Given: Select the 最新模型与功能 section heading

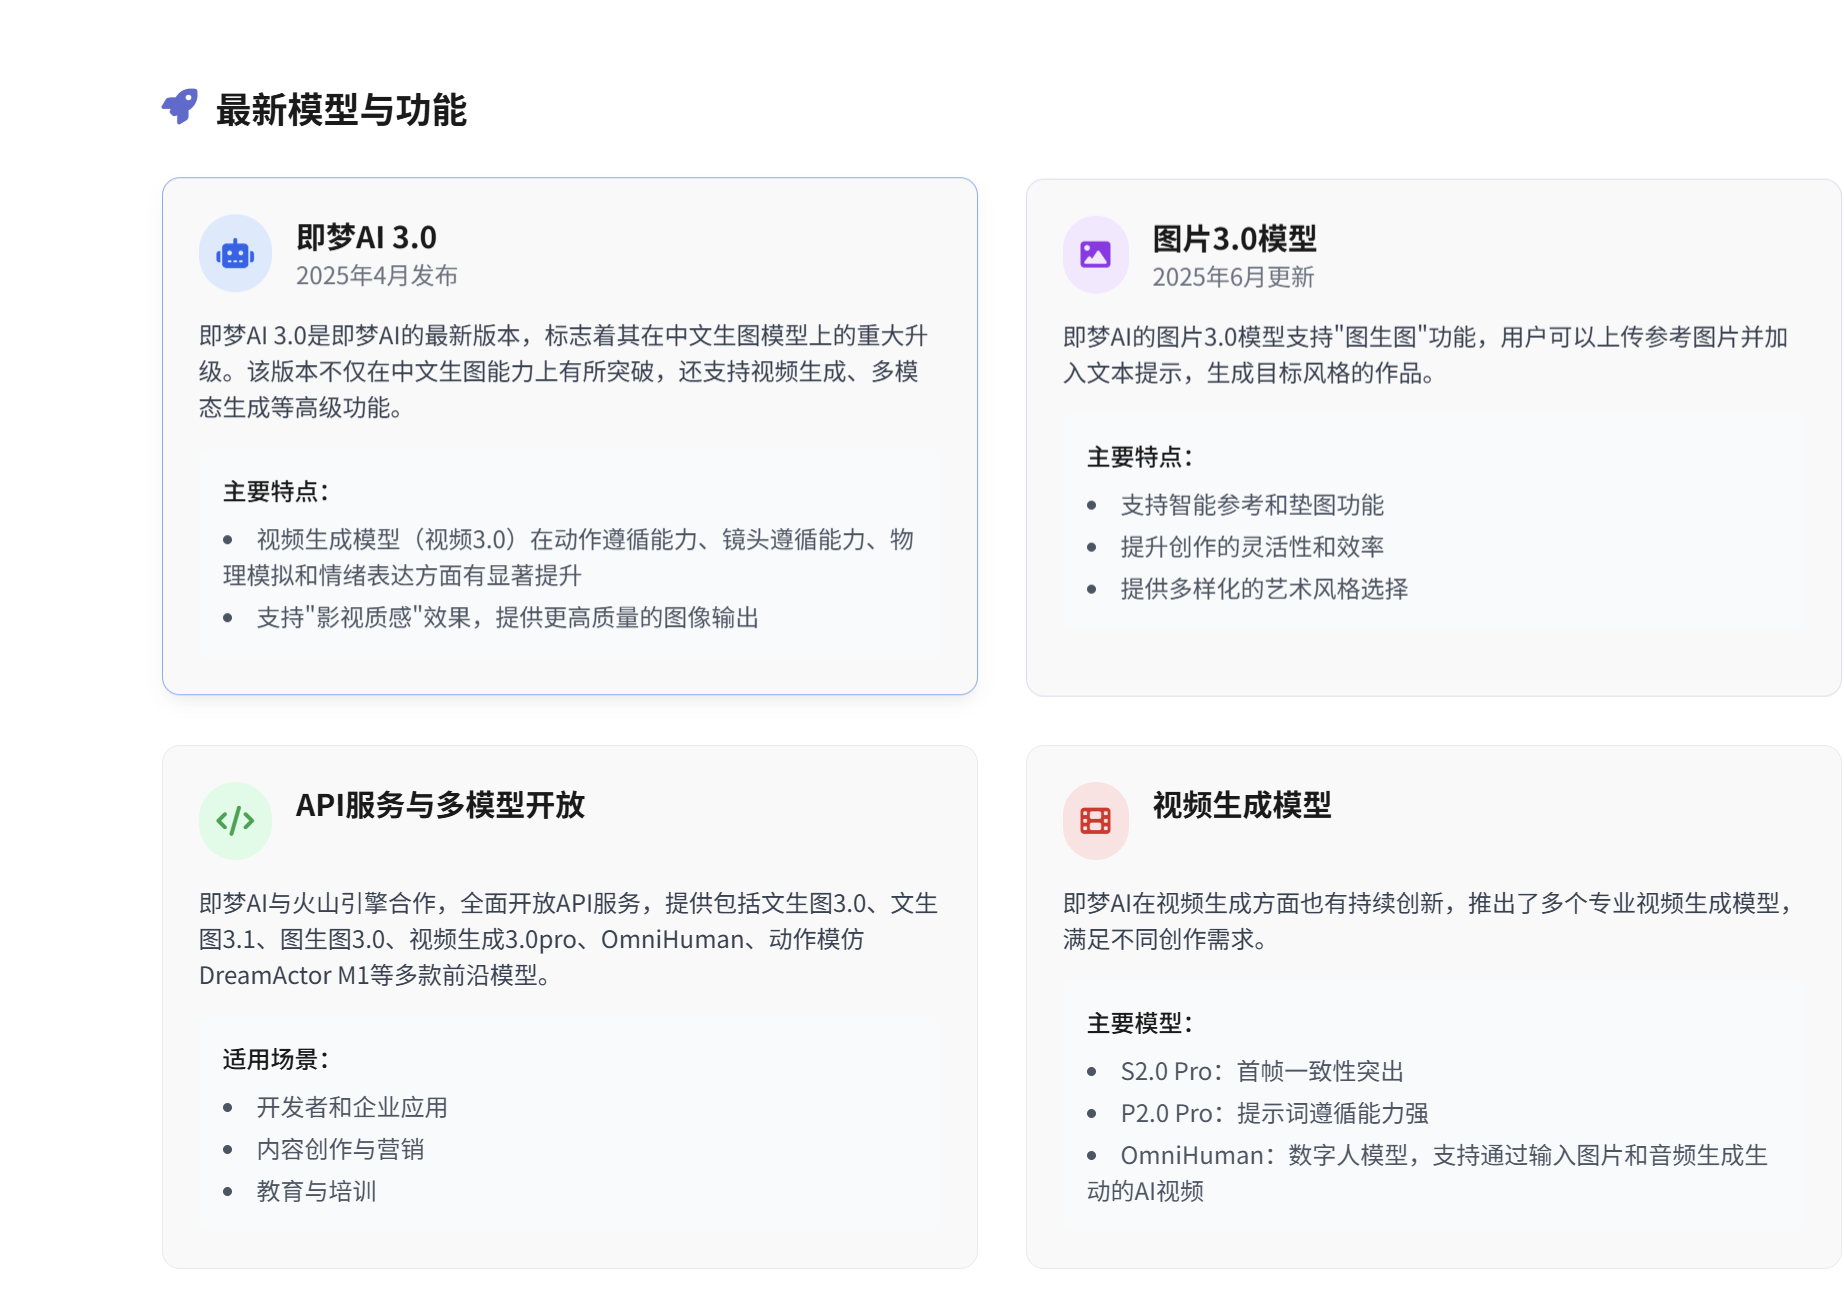Looking at the screenshot, I should tap(341, 110).
